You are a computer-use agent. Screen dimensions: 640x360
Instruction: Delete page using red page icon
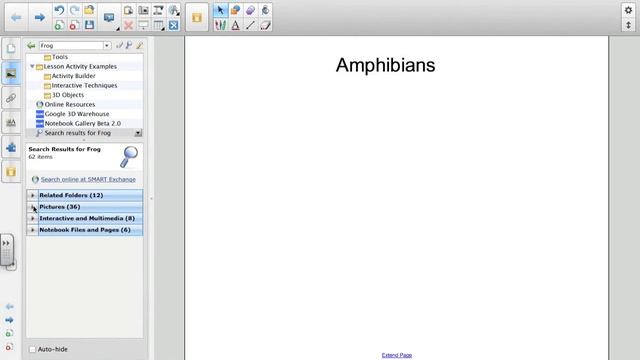point(74,25)
